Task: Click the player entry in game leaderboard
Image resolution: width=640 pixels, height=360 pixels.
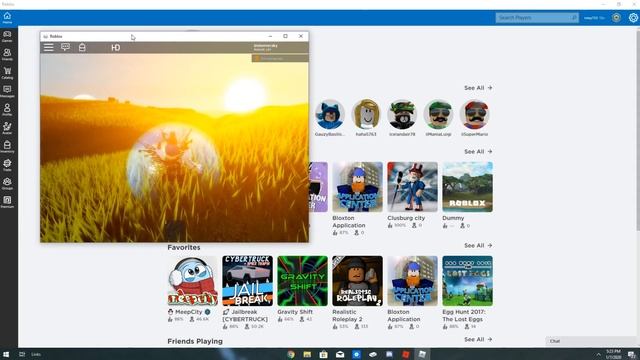Action: coord(280,58)
